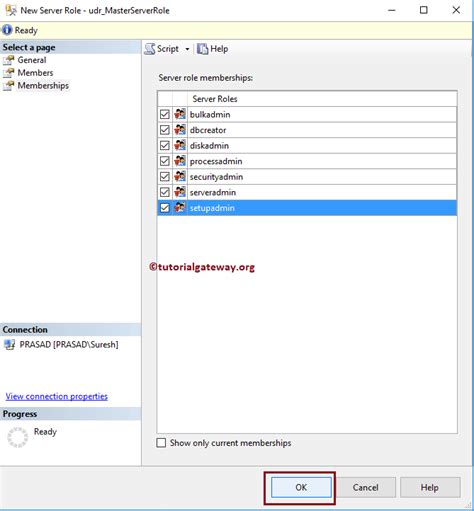This screenshot has width=474, height=511.
Task: Click the processadmin role icon
Action: [180, 161]
